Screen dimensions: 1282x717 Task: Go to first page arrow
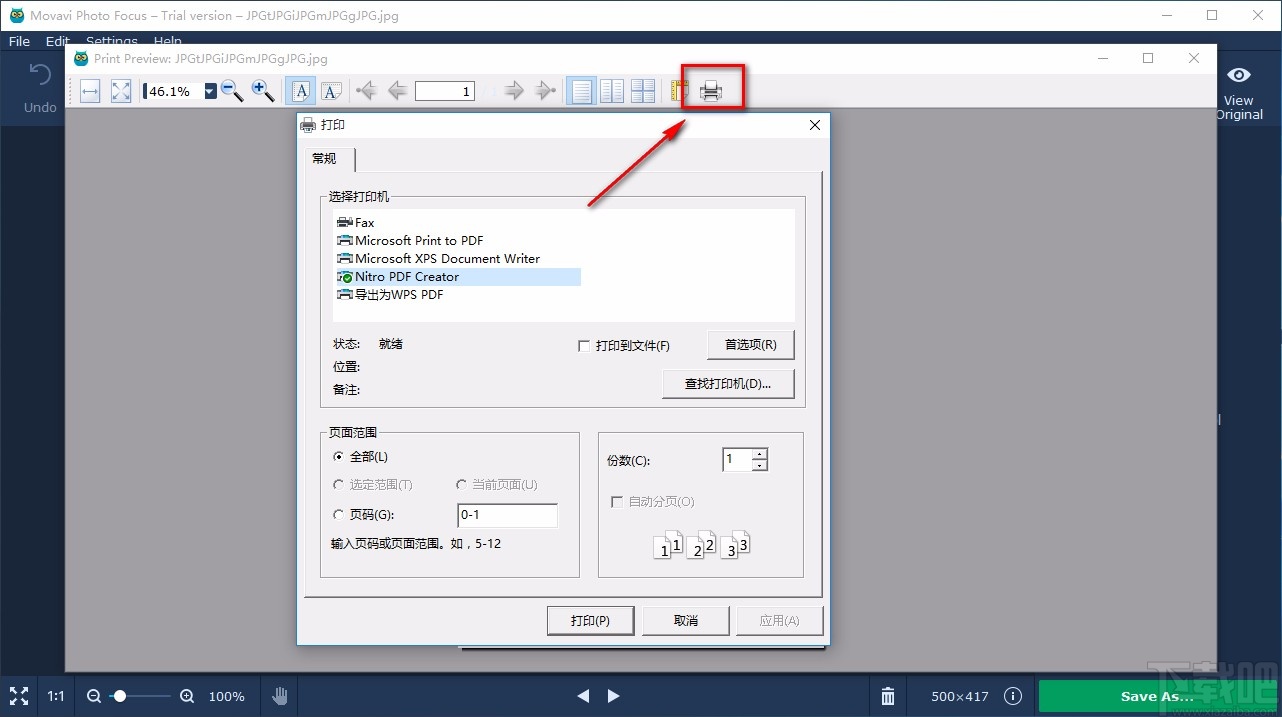point(366,91)
